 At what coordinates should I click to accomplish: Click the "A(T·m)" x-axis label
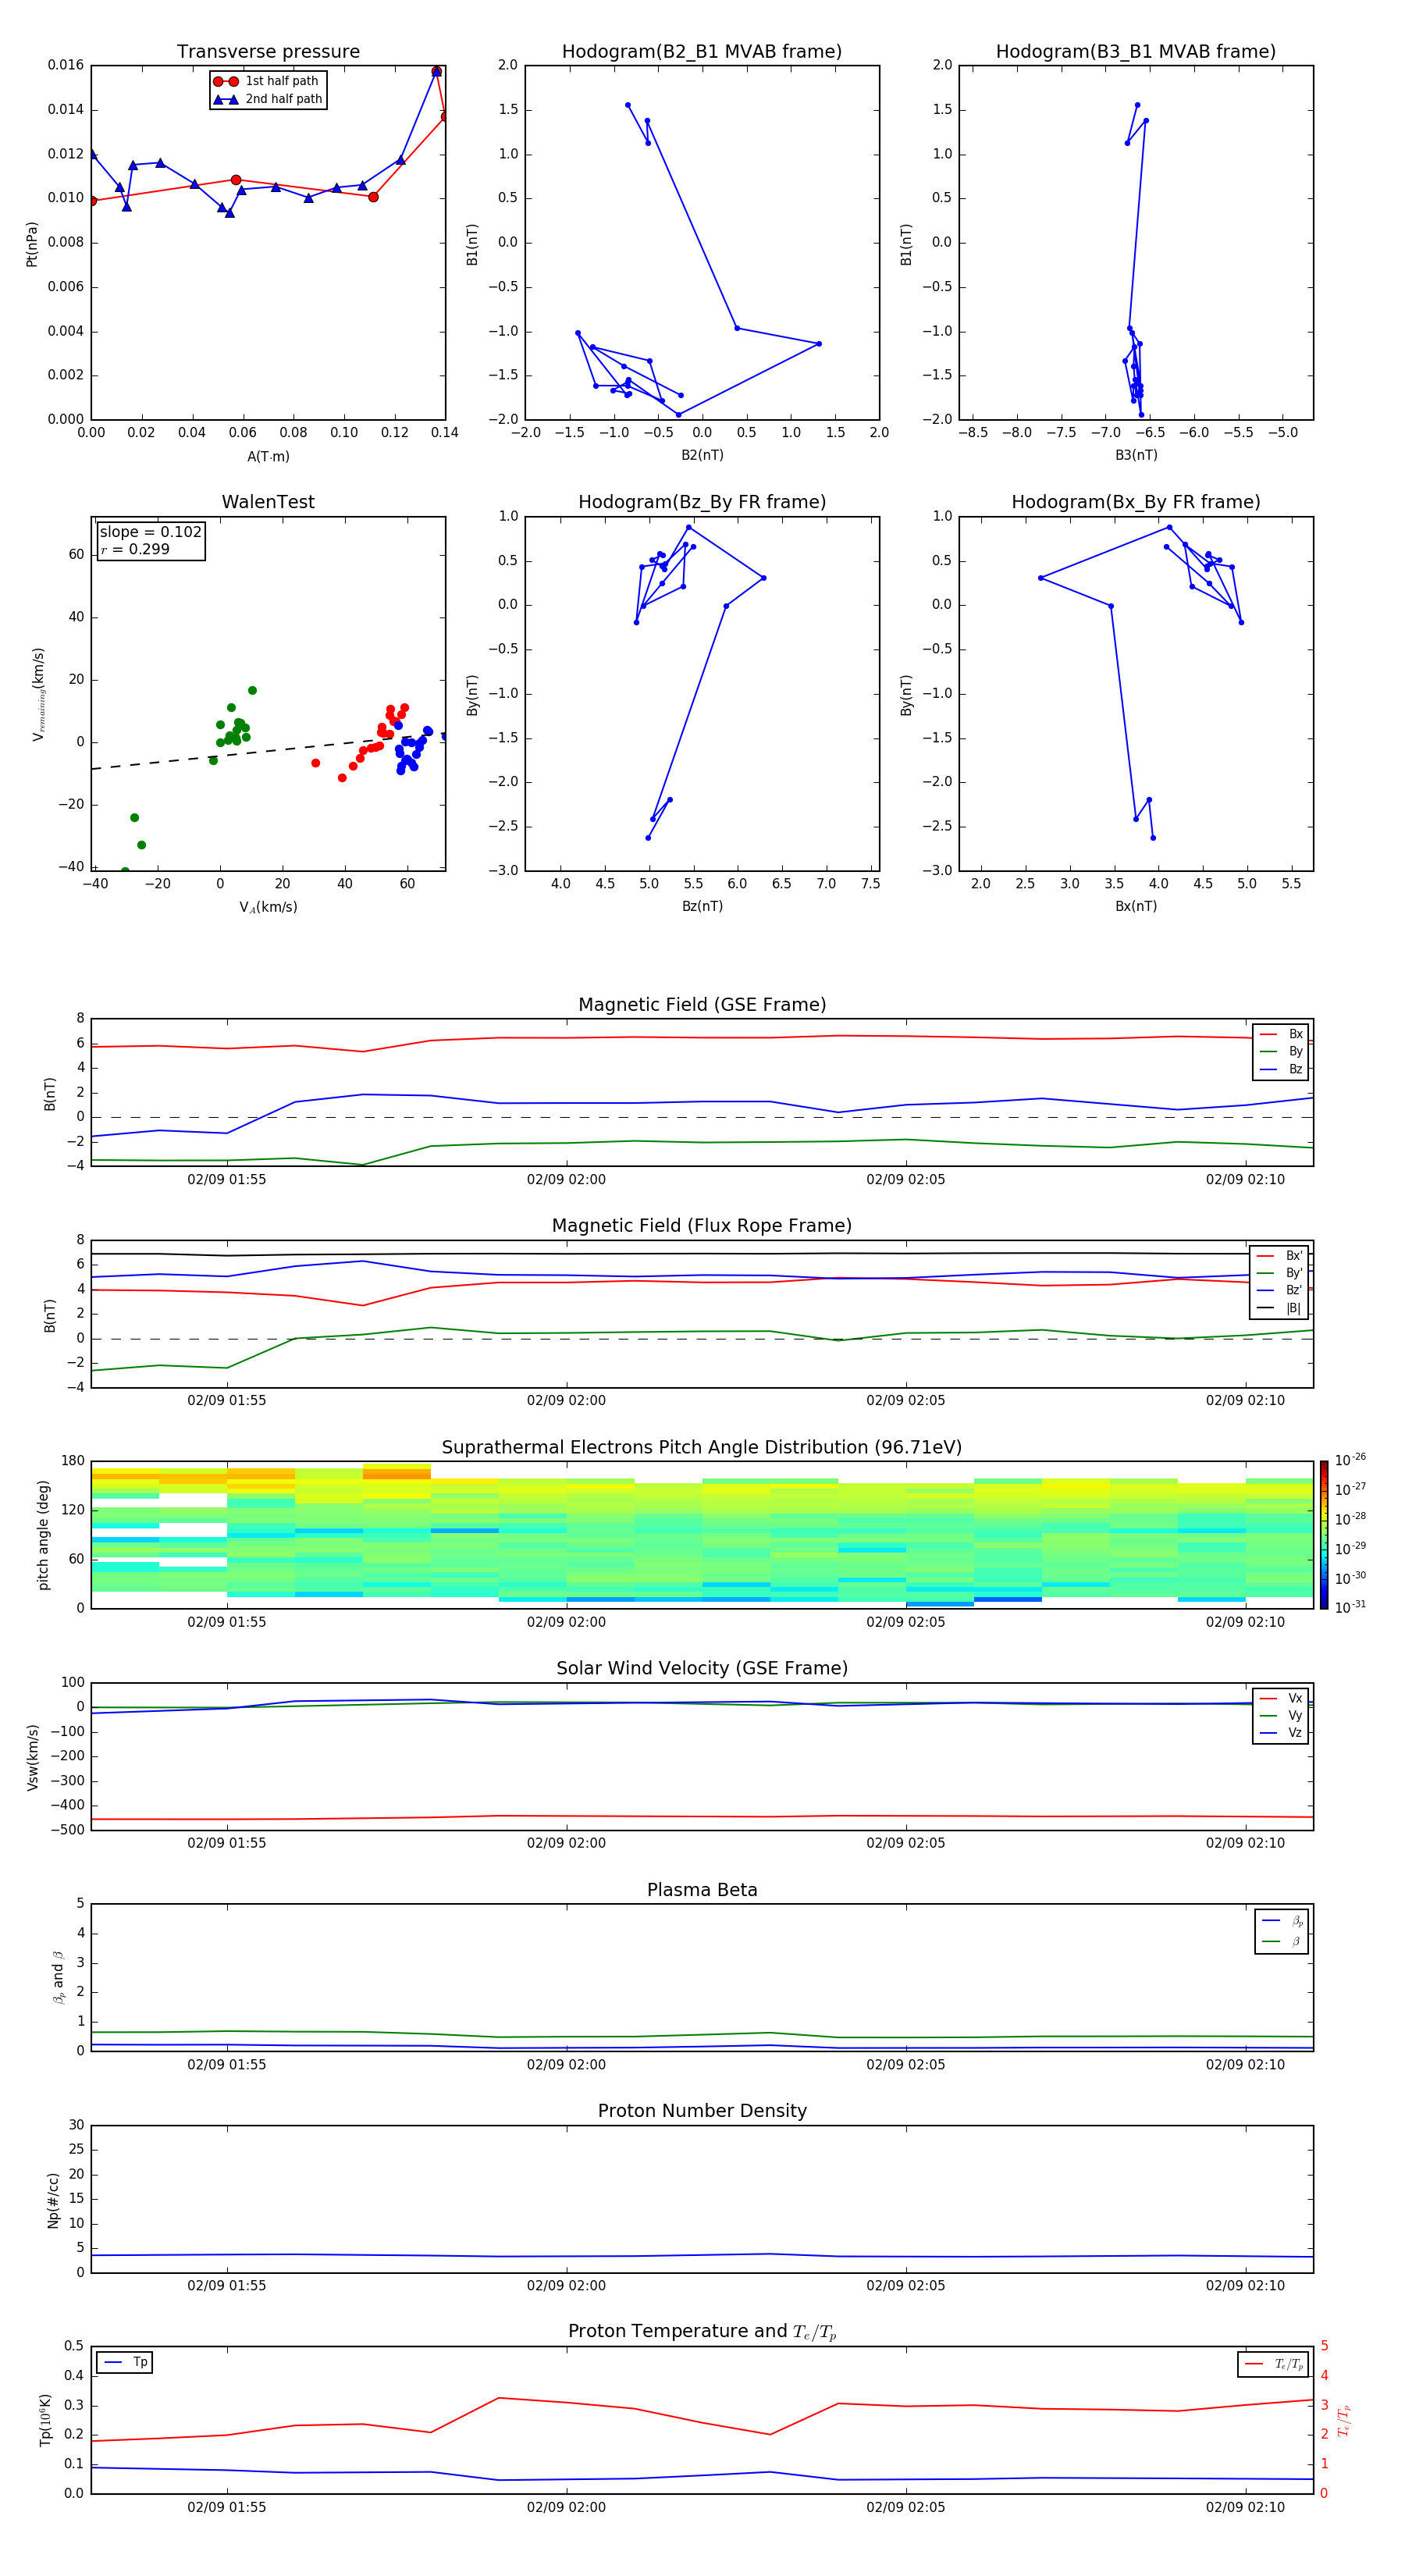pyautogui.click(x=268, y=456)
